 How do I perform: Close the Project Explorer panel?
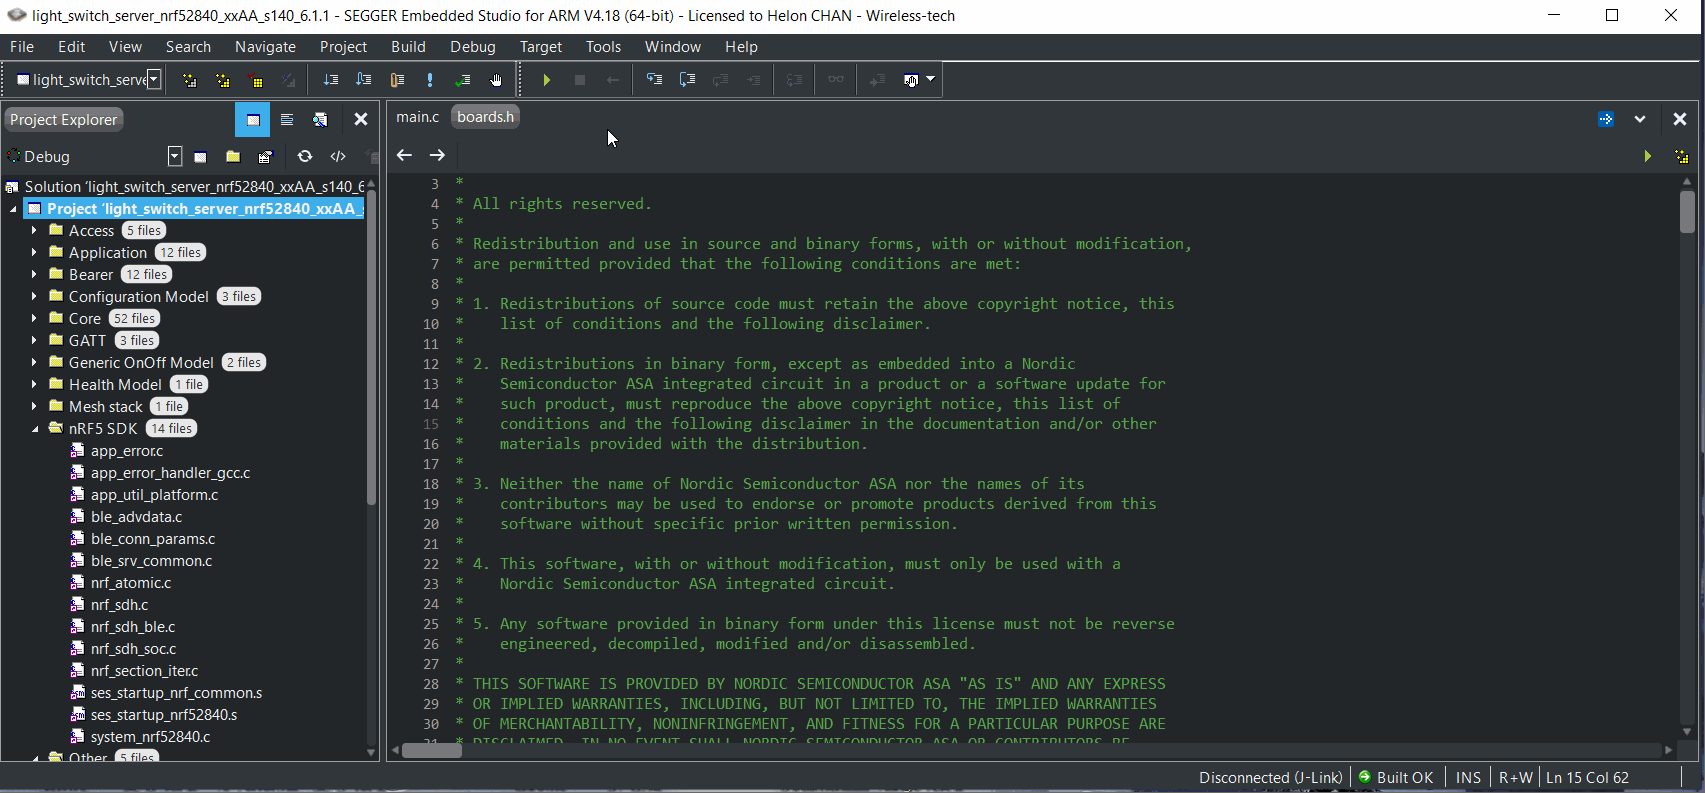pyautogui.click(x=361, y=119)
